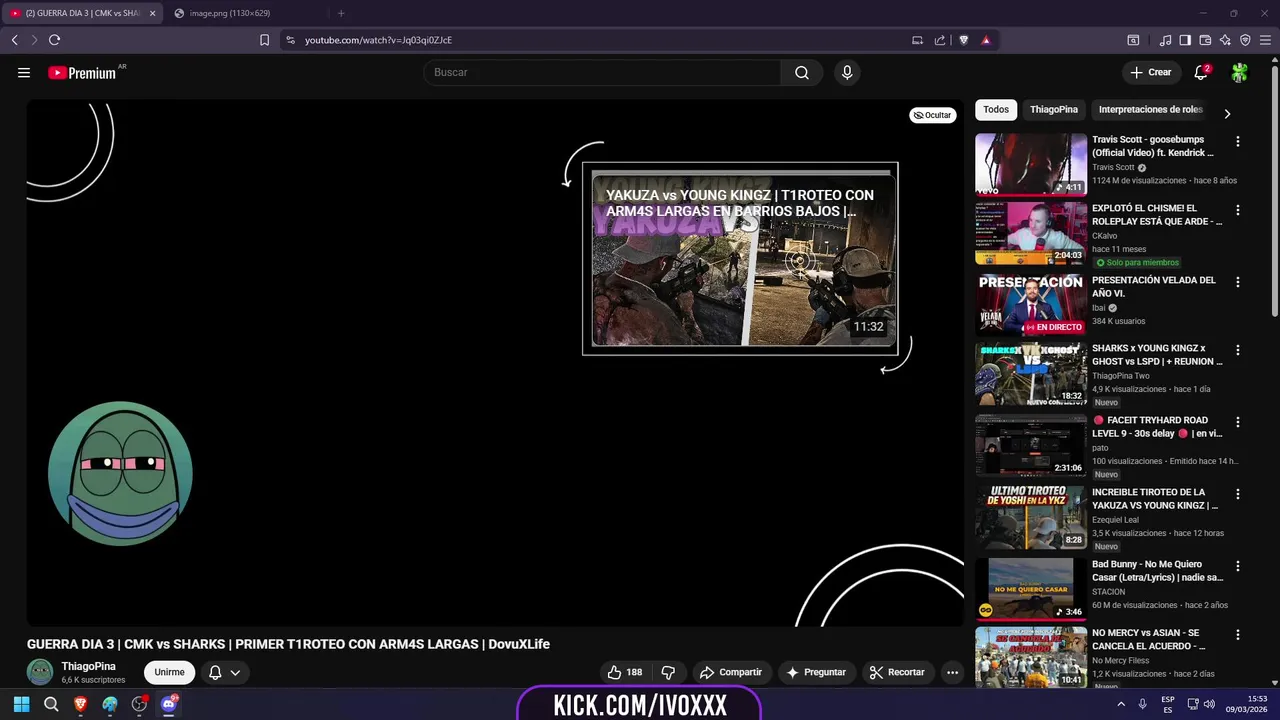Click the search magnifier button

point(802,72)
